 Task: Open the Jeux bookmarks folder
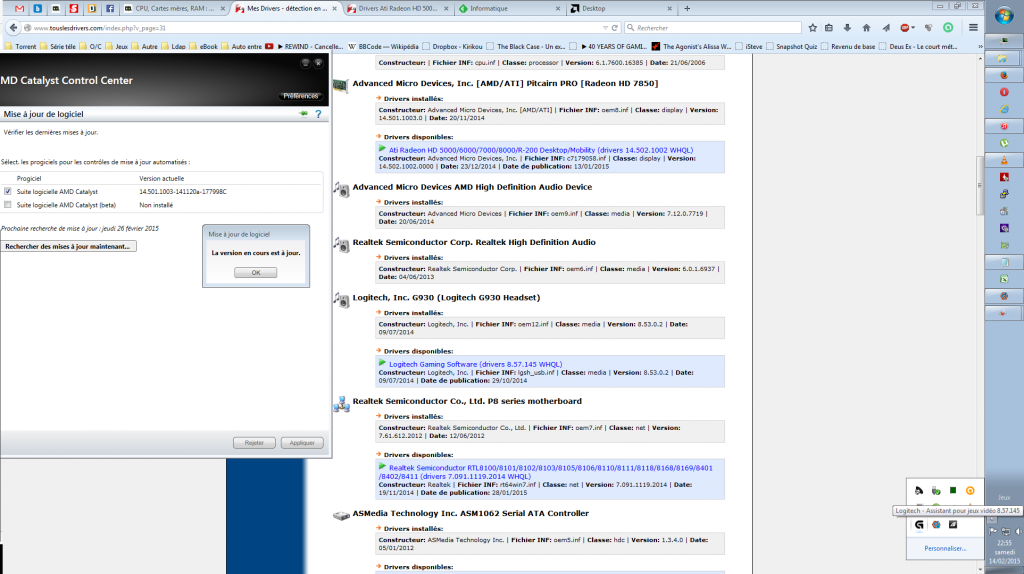(116, 46)
